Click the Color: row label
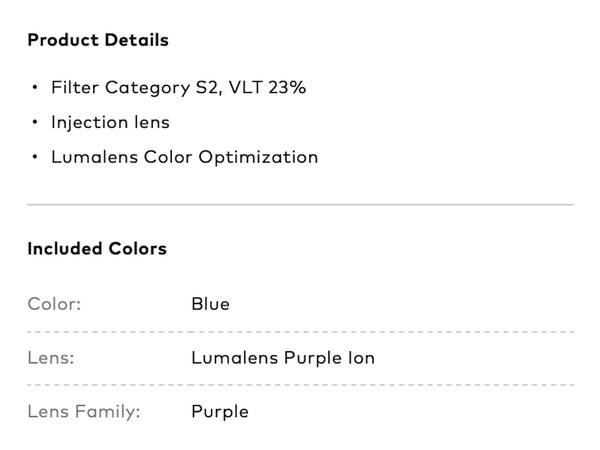The width and height of the screenshot is (600, 450). pos(54,303)
